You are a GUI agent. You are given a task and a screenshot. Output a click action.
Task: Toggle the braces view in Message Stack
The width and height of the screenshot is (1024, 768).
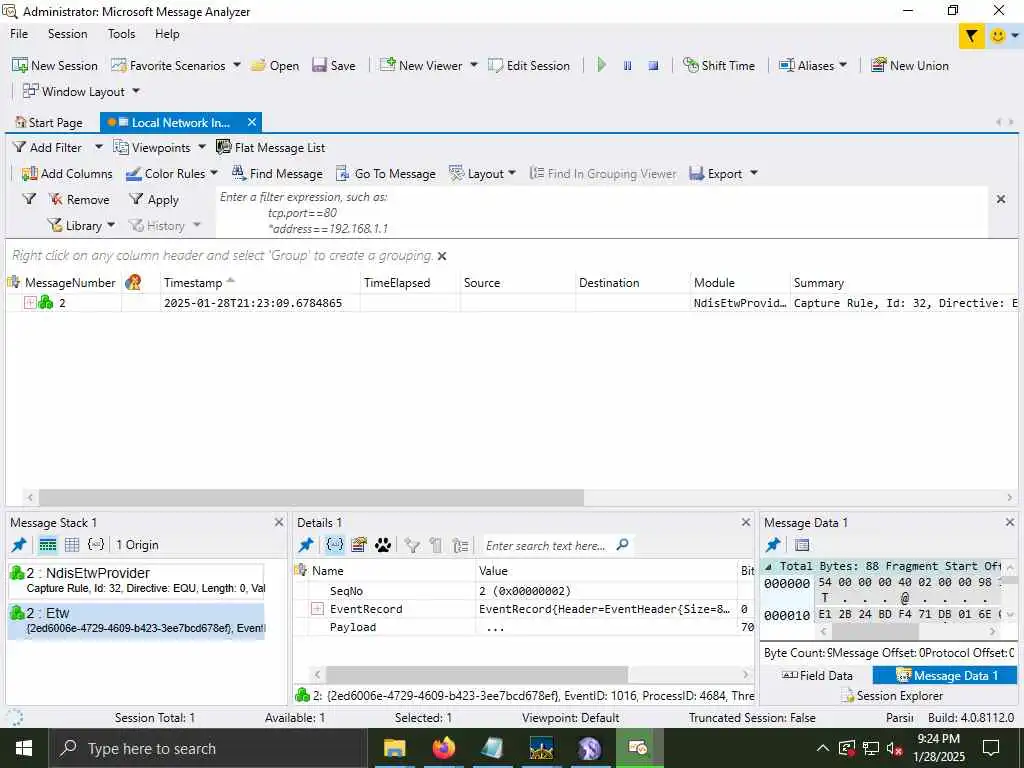coord(96,544)
